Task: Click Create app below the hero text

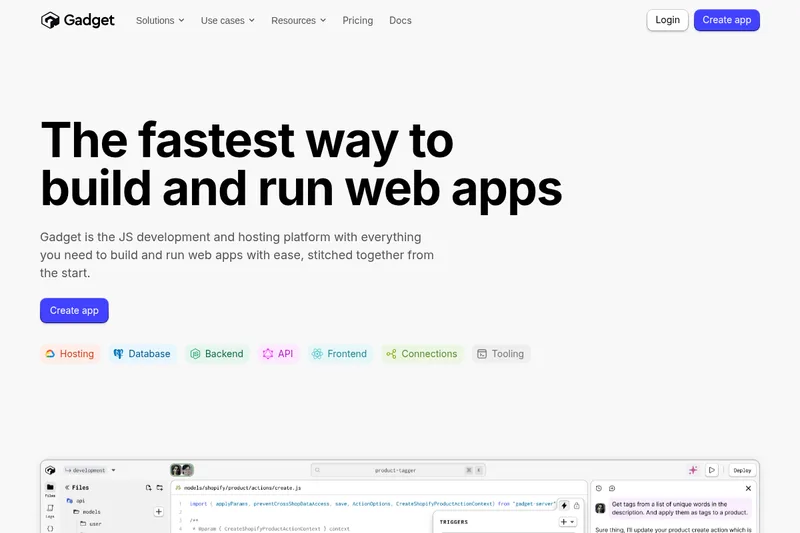Action: [x=74, y=310]
